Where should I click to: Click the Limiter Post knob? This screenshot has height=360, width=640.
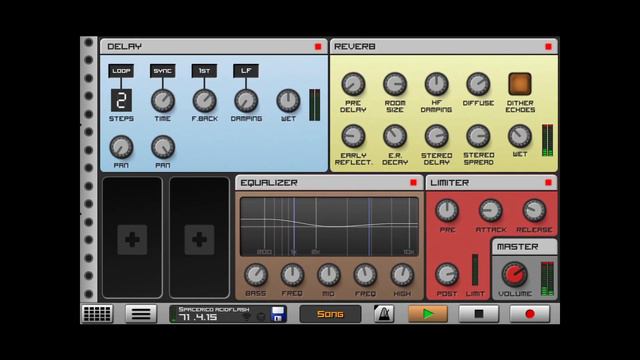click(447, 275)
